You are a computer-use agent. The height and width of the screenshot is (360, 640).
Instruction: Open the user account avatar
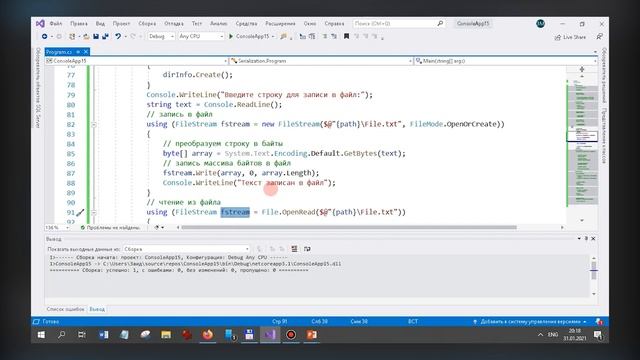click(540, 24)
